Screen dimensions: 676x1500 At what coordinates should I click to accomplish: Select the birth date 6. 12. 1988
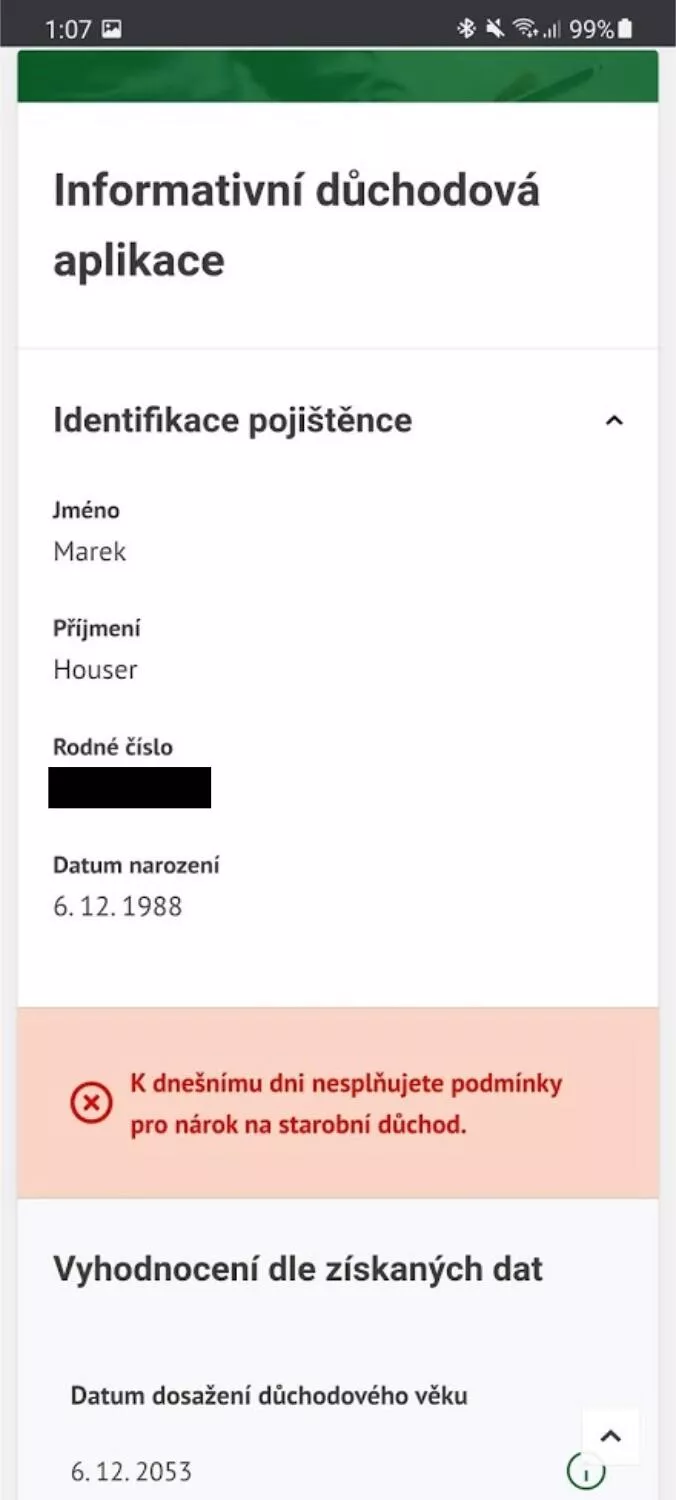pyautogui.click(x=118, y=907)
